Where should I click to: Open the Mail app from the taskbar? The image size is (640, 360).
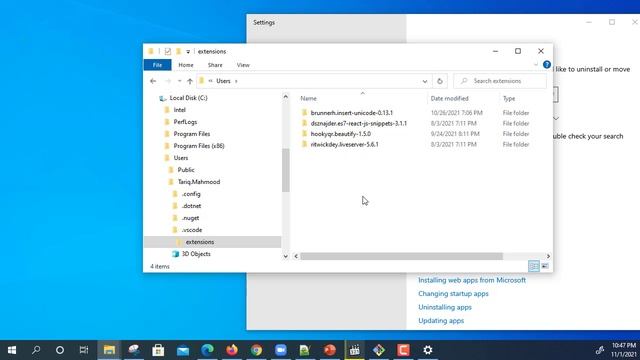tap(183, 350)
